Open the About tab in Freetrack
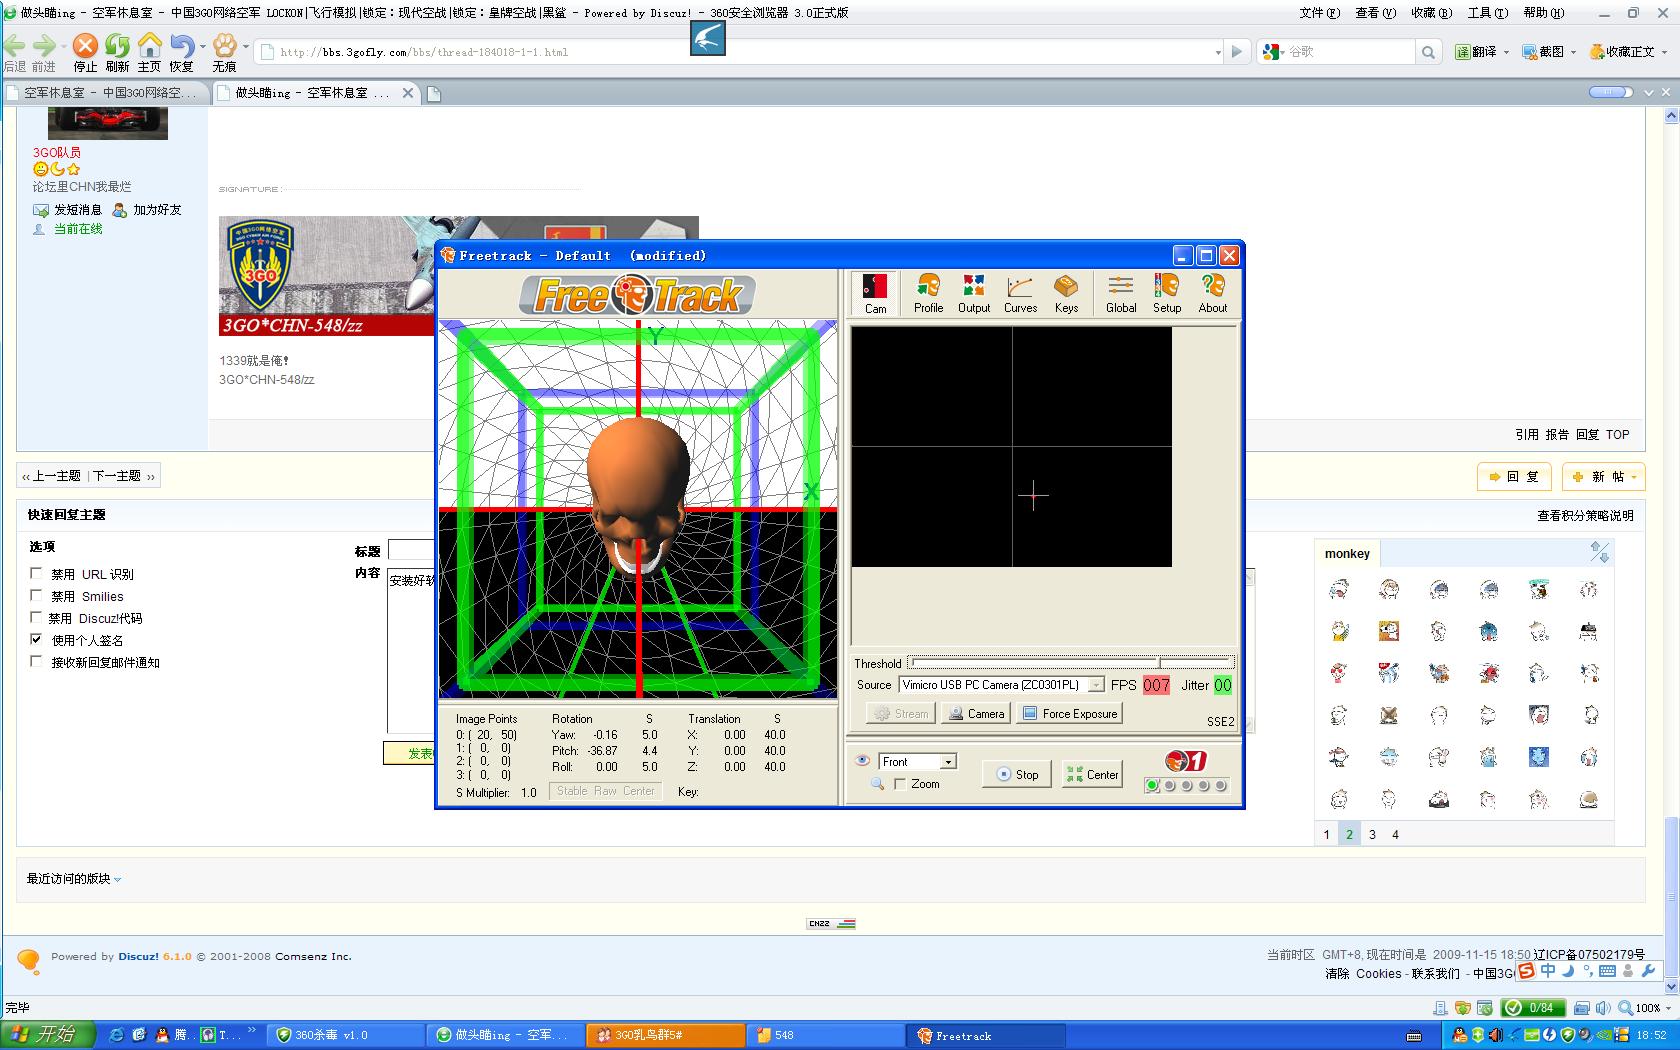The width and height of the screenshot is (1680, 1050). [1213, 294]
